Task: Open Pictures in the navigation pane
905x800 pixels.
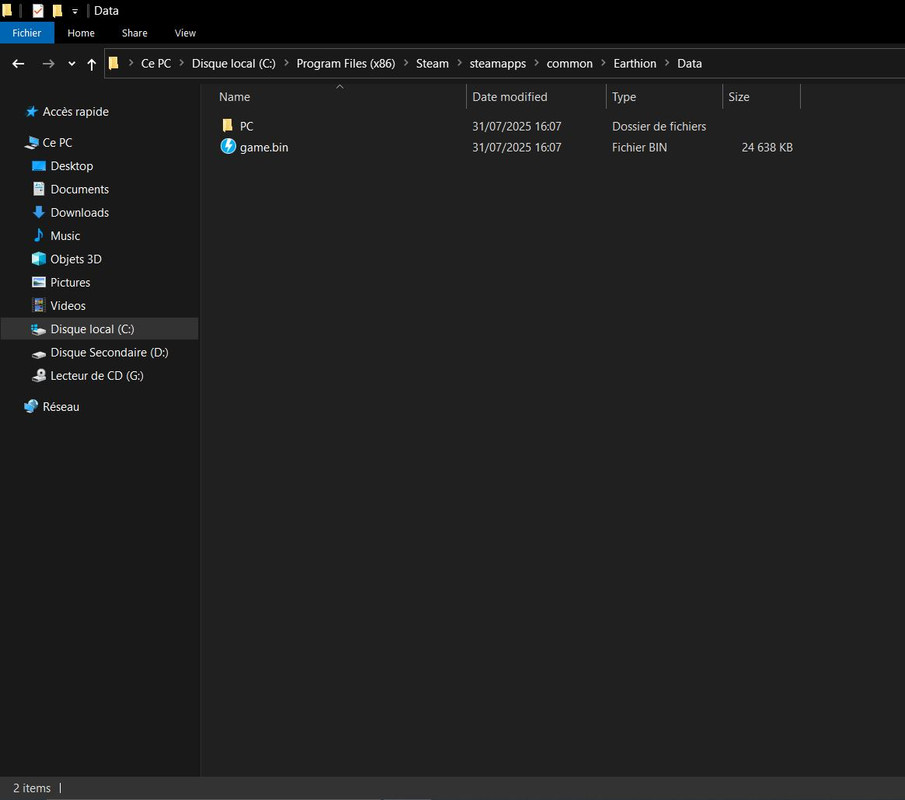Action: pyautogui.click(x=70, y=283)
